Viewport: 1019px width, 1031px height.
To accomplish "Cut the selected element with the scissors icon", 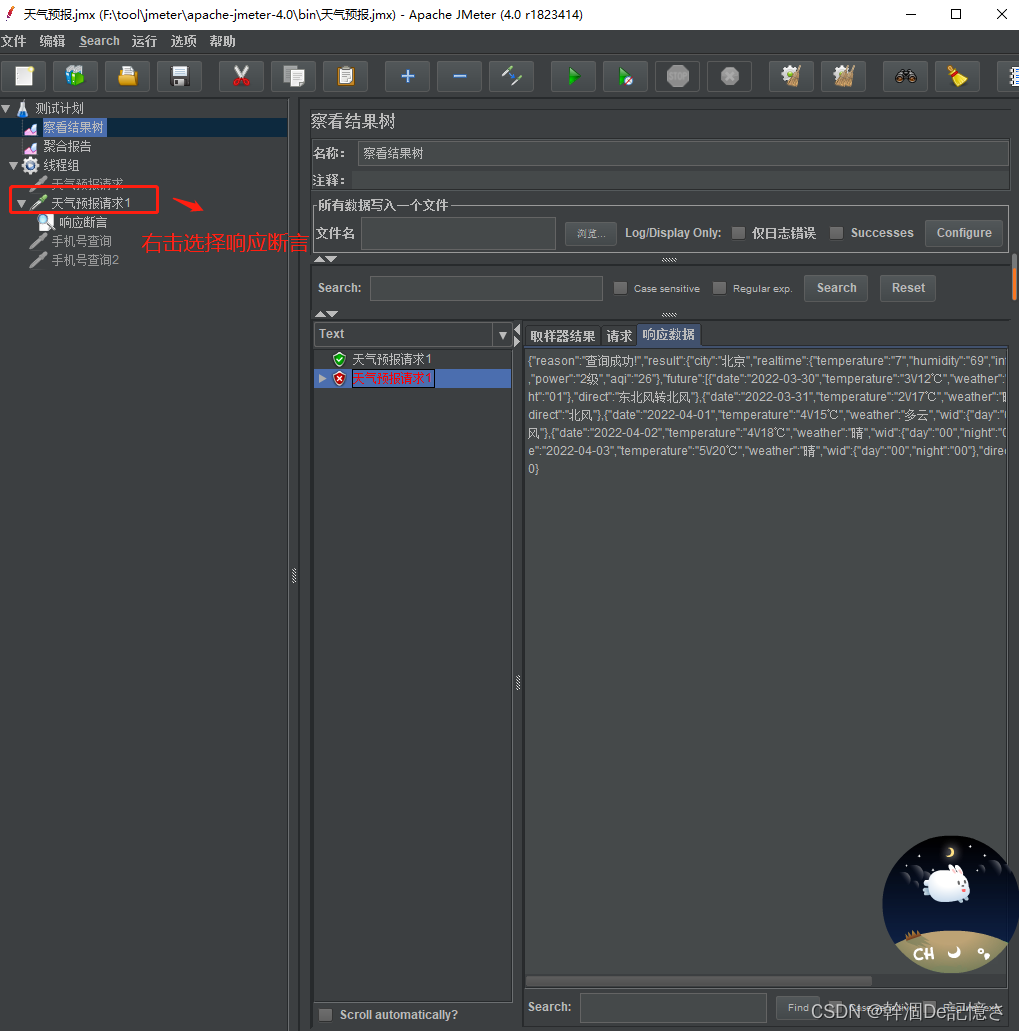I will pyautogui.click(x=241, y=76).
